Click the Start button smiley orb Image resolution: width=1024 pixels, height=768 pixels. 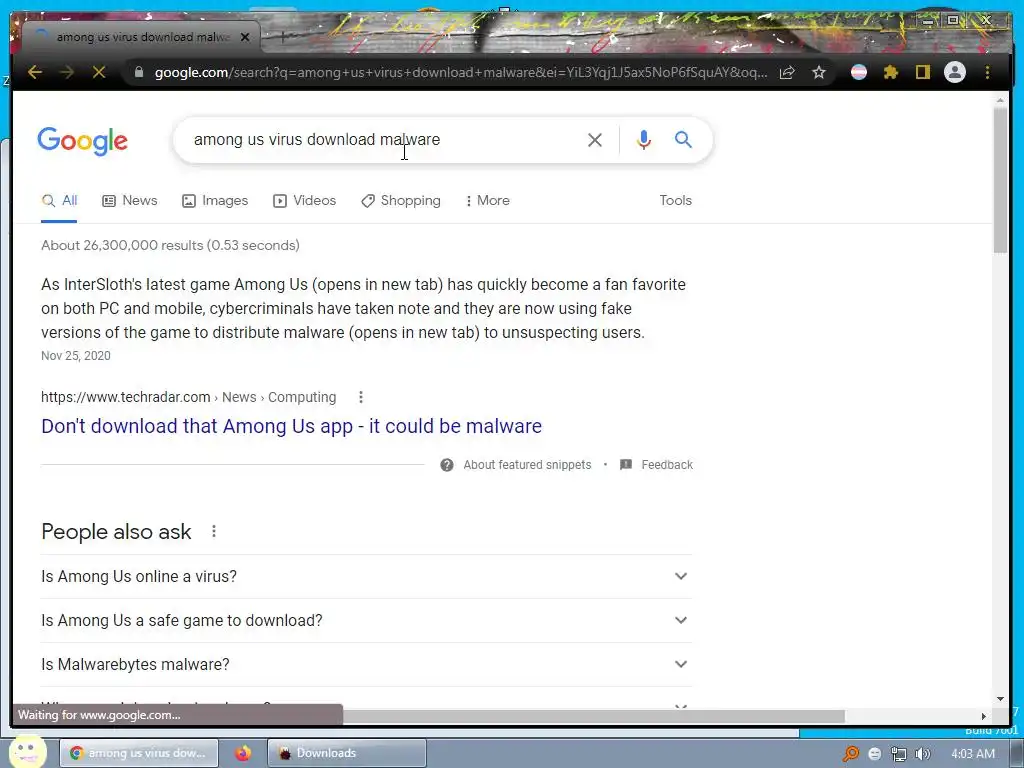click(27, 752)
